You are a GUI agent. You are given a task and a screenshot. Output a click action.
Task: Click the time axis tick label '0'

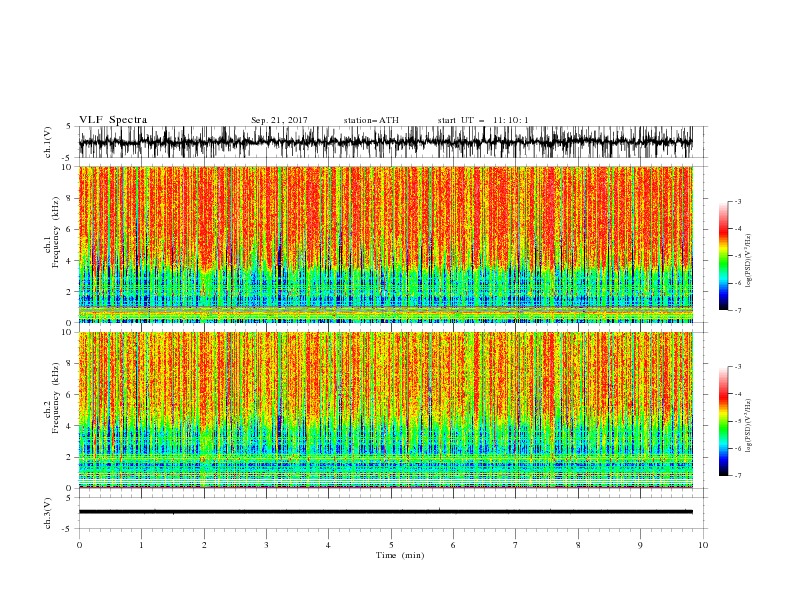coord(79,545)
